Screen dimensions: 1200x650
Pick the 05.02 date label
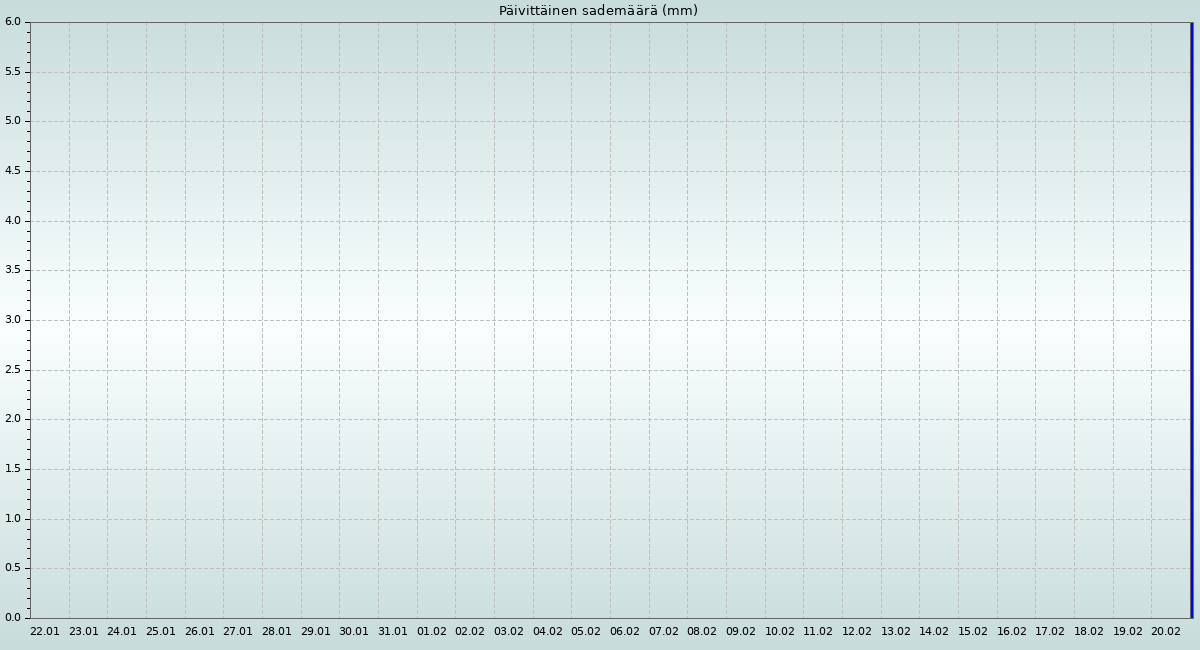(x=586, y=632)
